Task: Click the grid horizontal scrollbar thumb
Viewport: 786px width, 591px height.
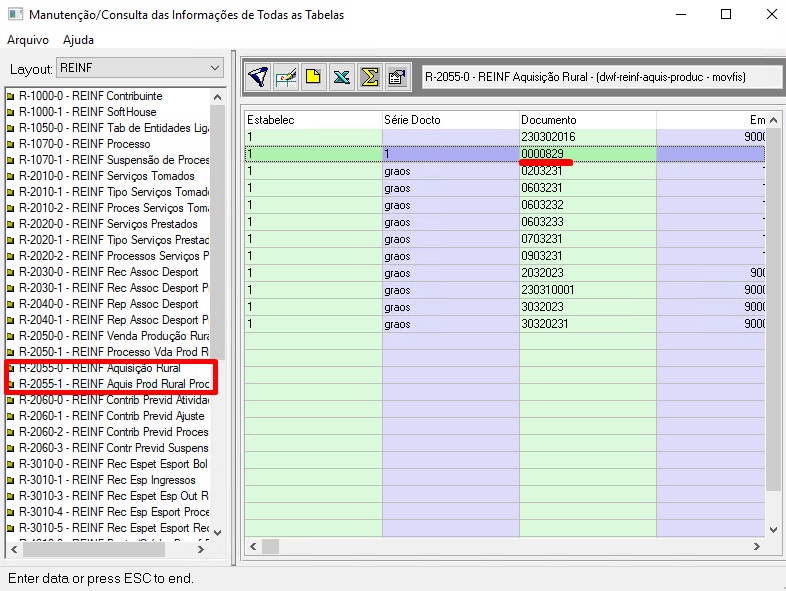Action: pos(271,546)
